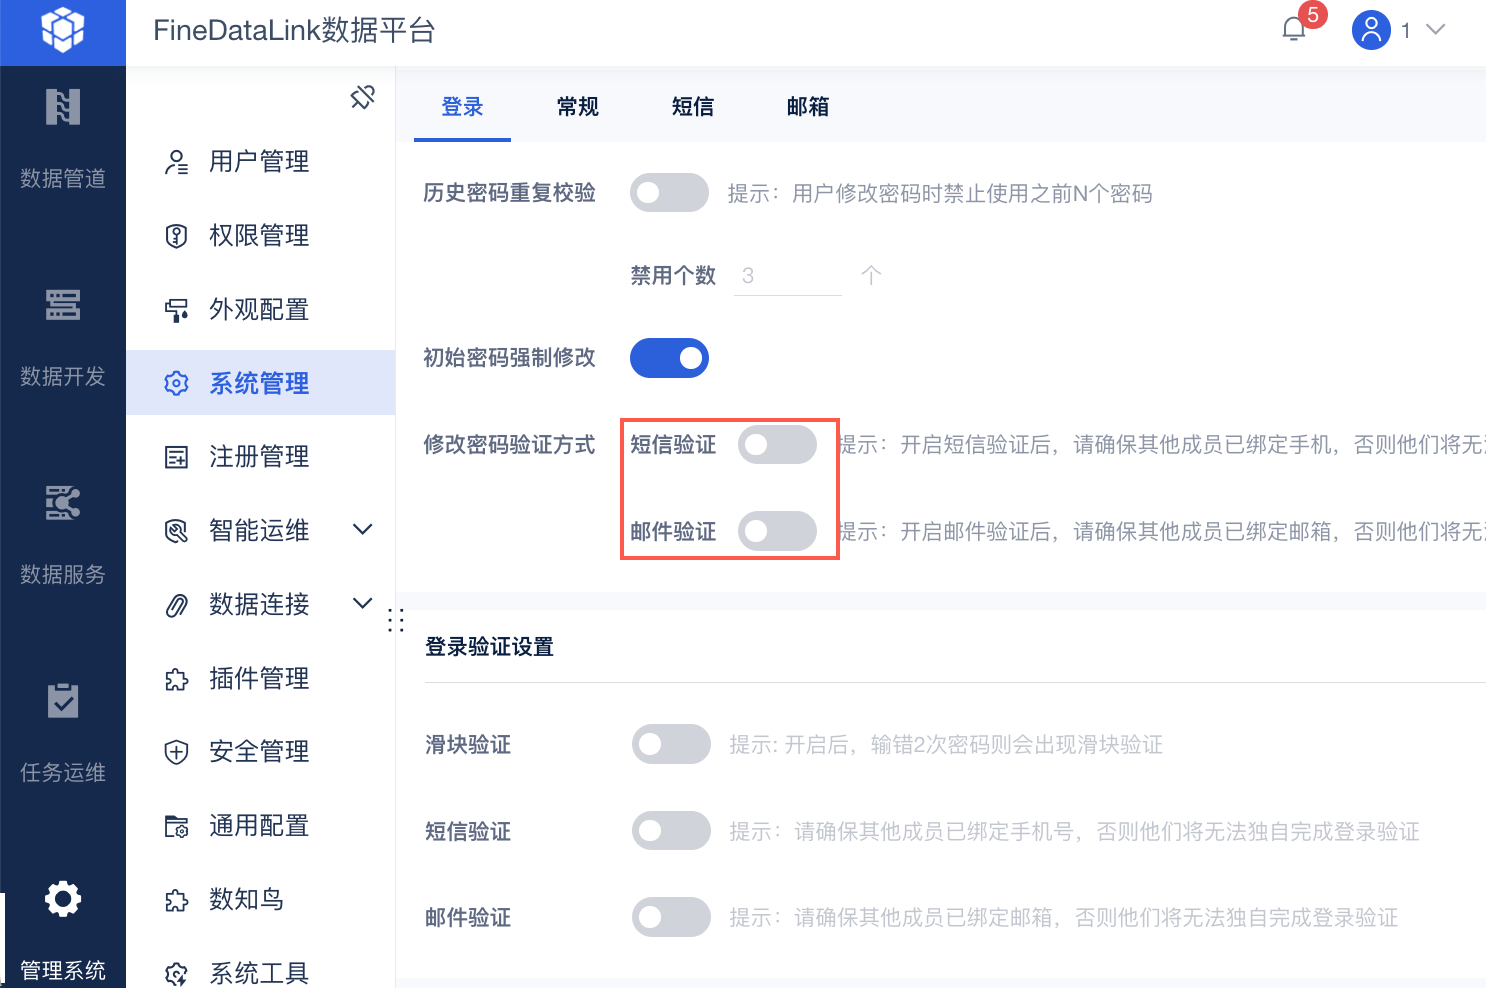Open the 数据服务 module icon
Viewport: 1486px width, 988px height.
[62, 503]
